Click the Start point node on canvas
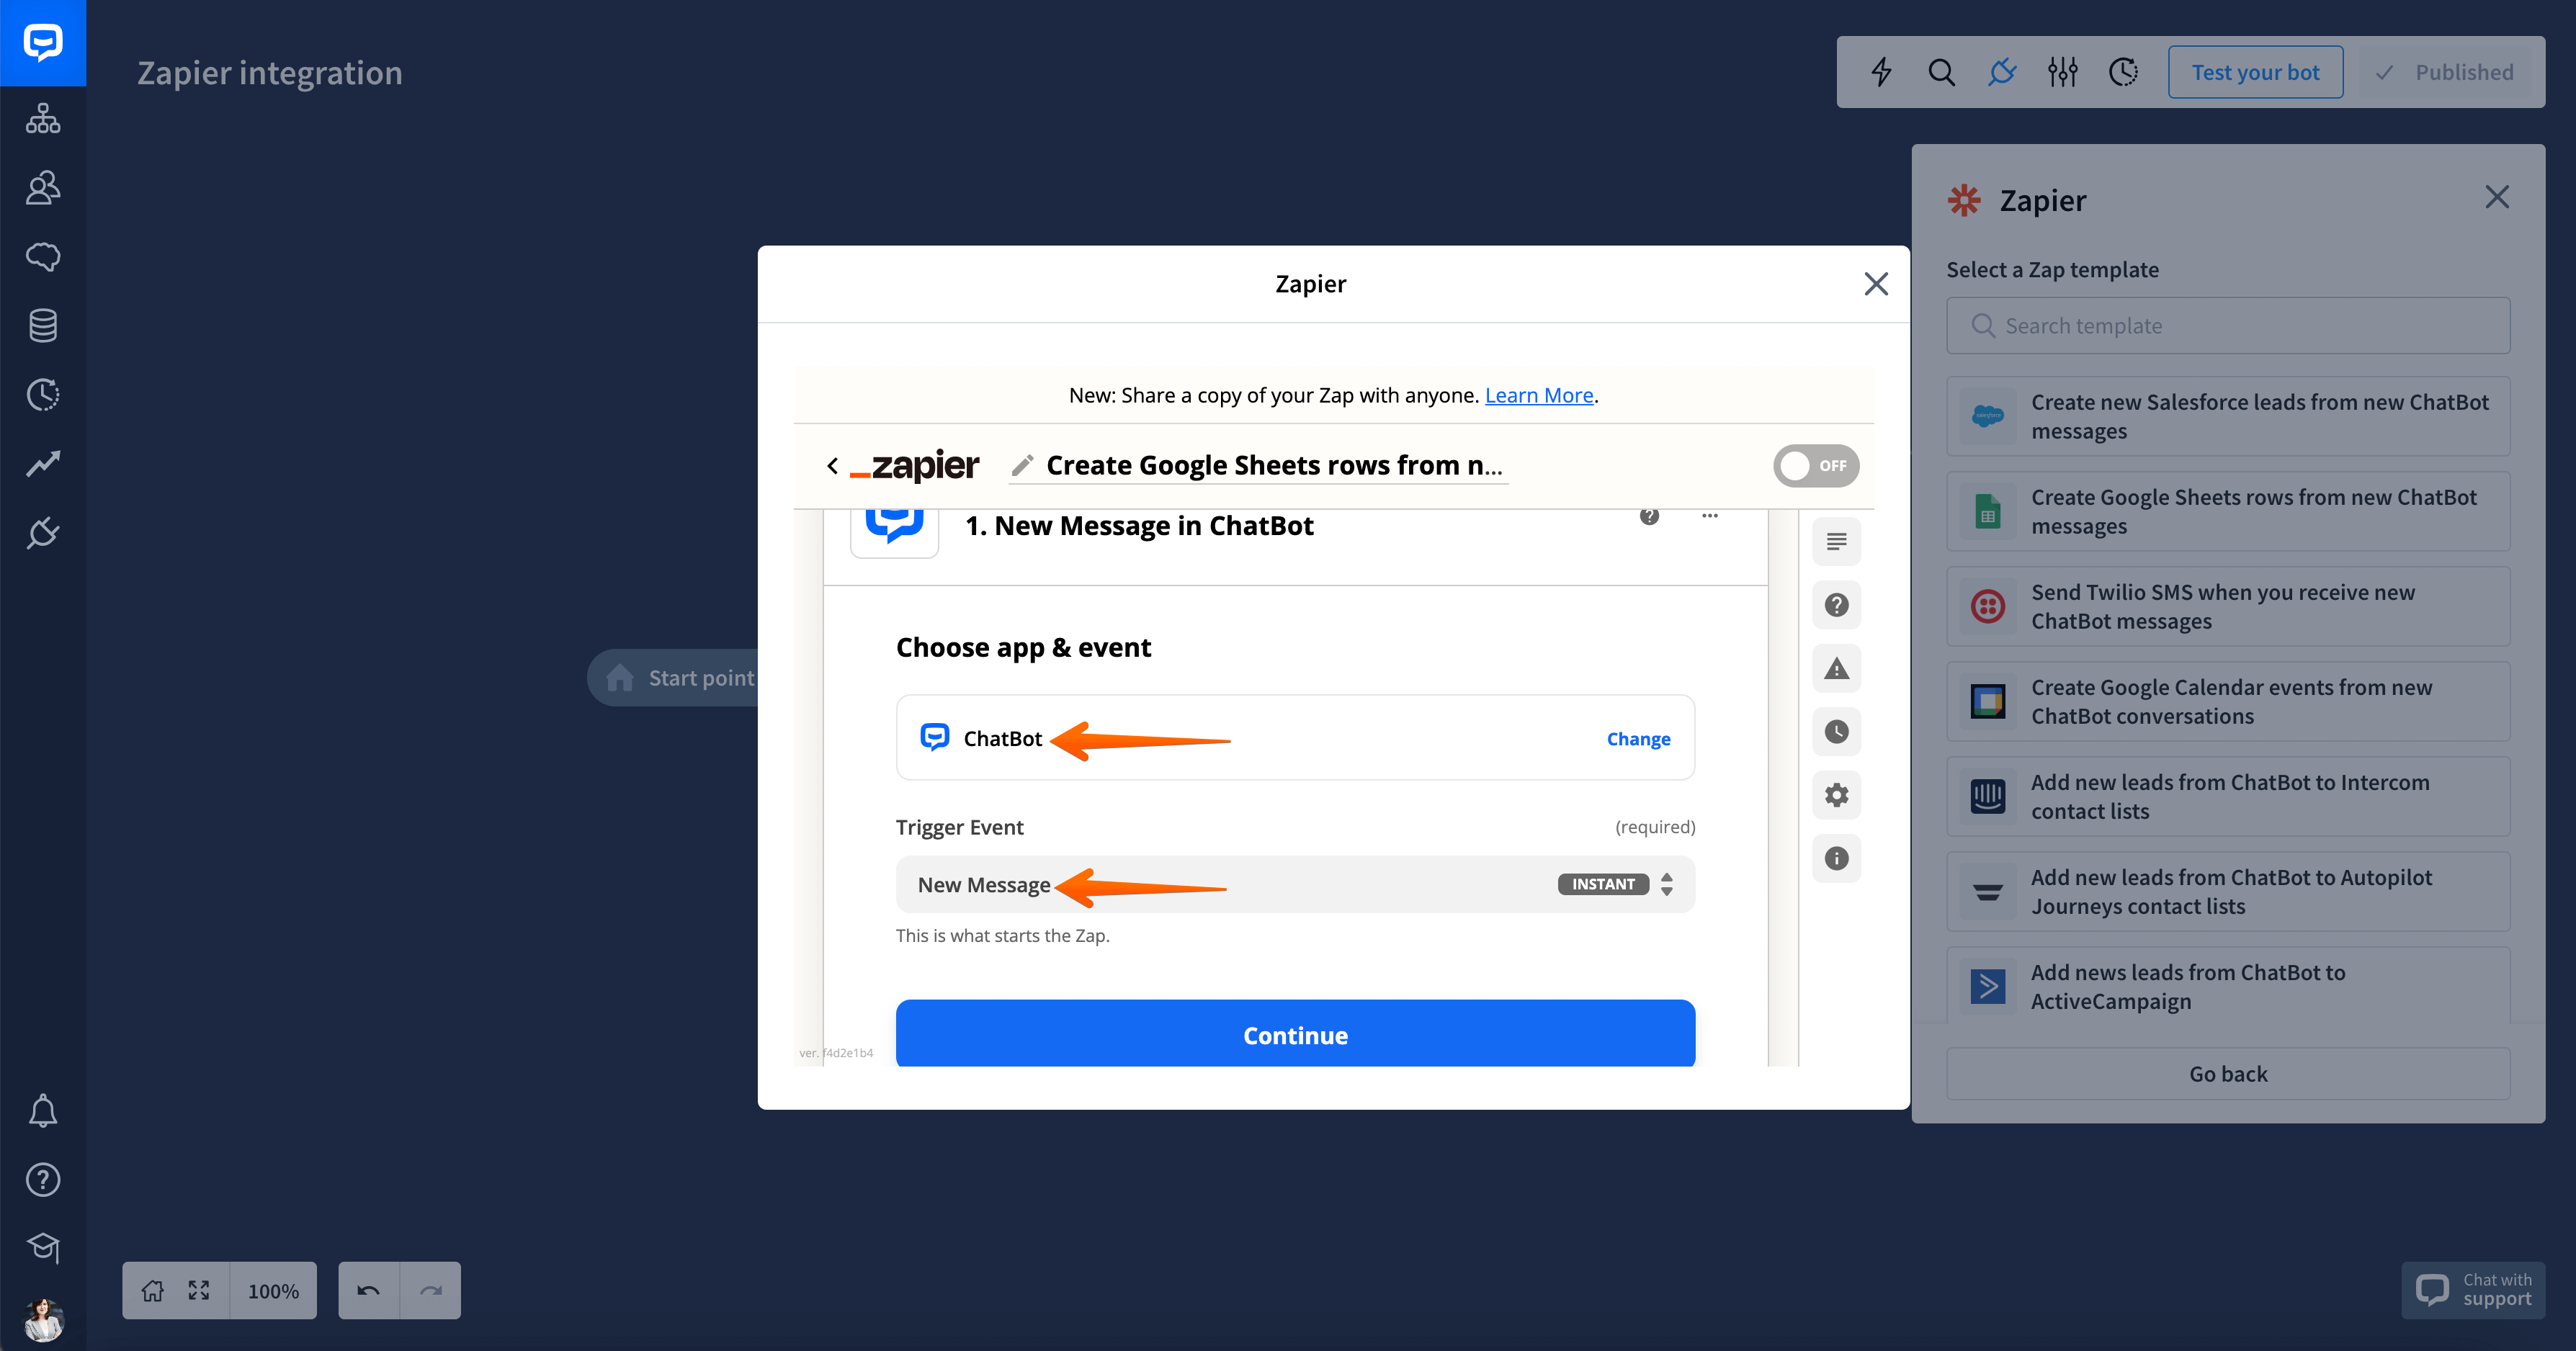 [x=673, y=678]
